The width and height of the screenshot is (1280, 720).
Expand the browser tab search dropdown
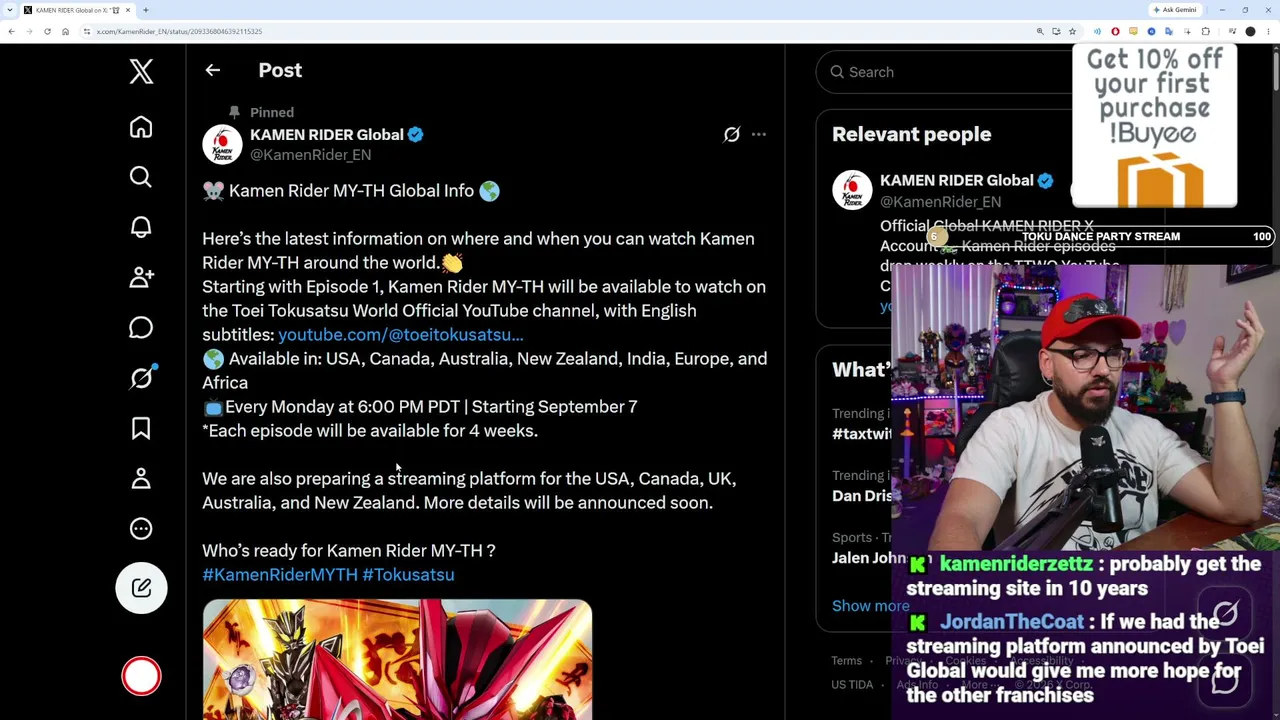coord(10,10)
